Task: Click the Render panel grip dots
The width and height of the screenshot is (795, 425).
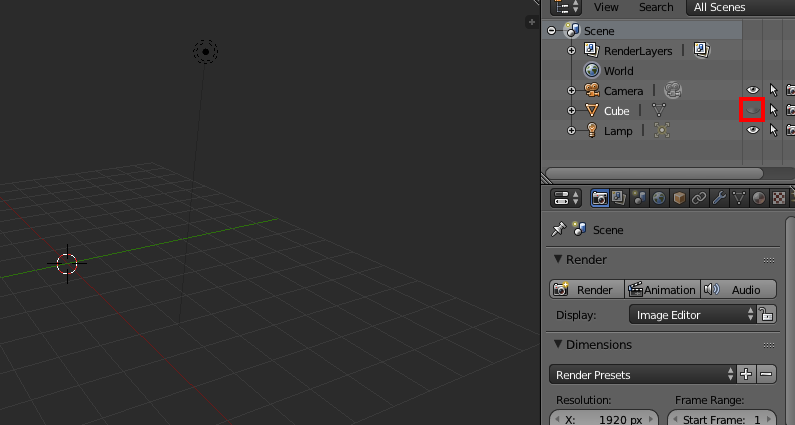Action: tap(769, 260)
